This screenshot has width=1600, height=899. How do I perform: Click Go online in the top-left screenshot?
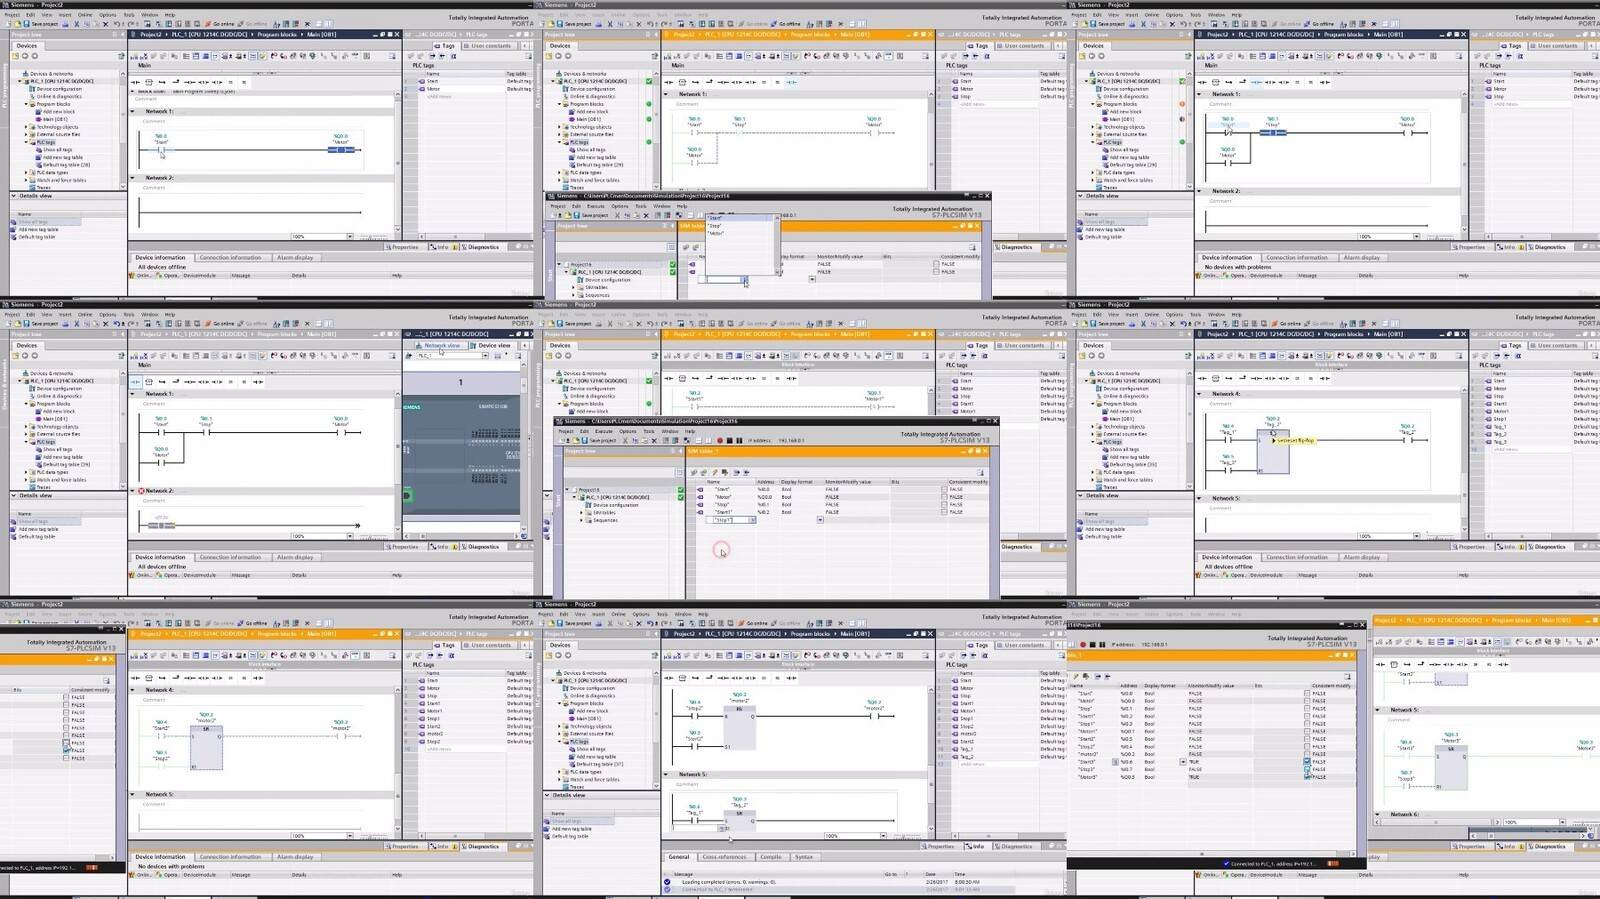(220, 24)
